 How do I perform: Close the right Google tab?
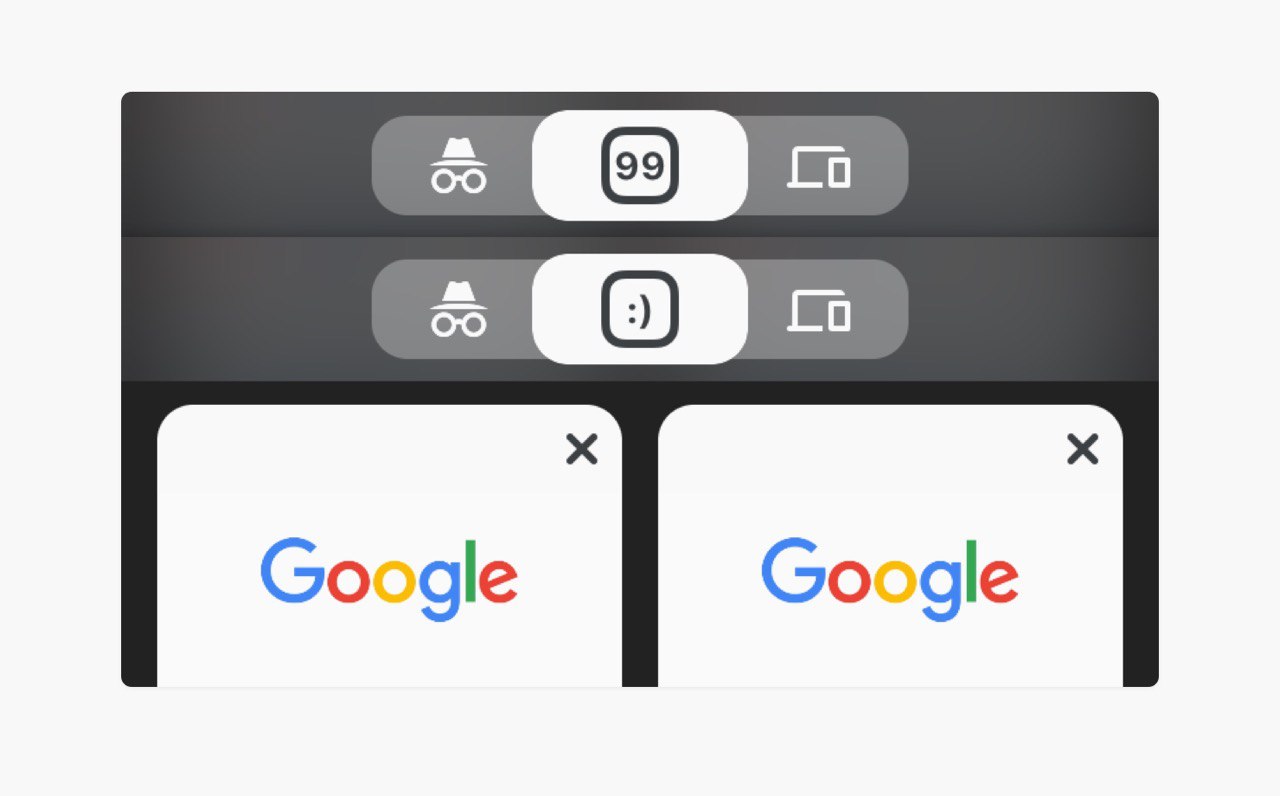[x=1082, y=450]
